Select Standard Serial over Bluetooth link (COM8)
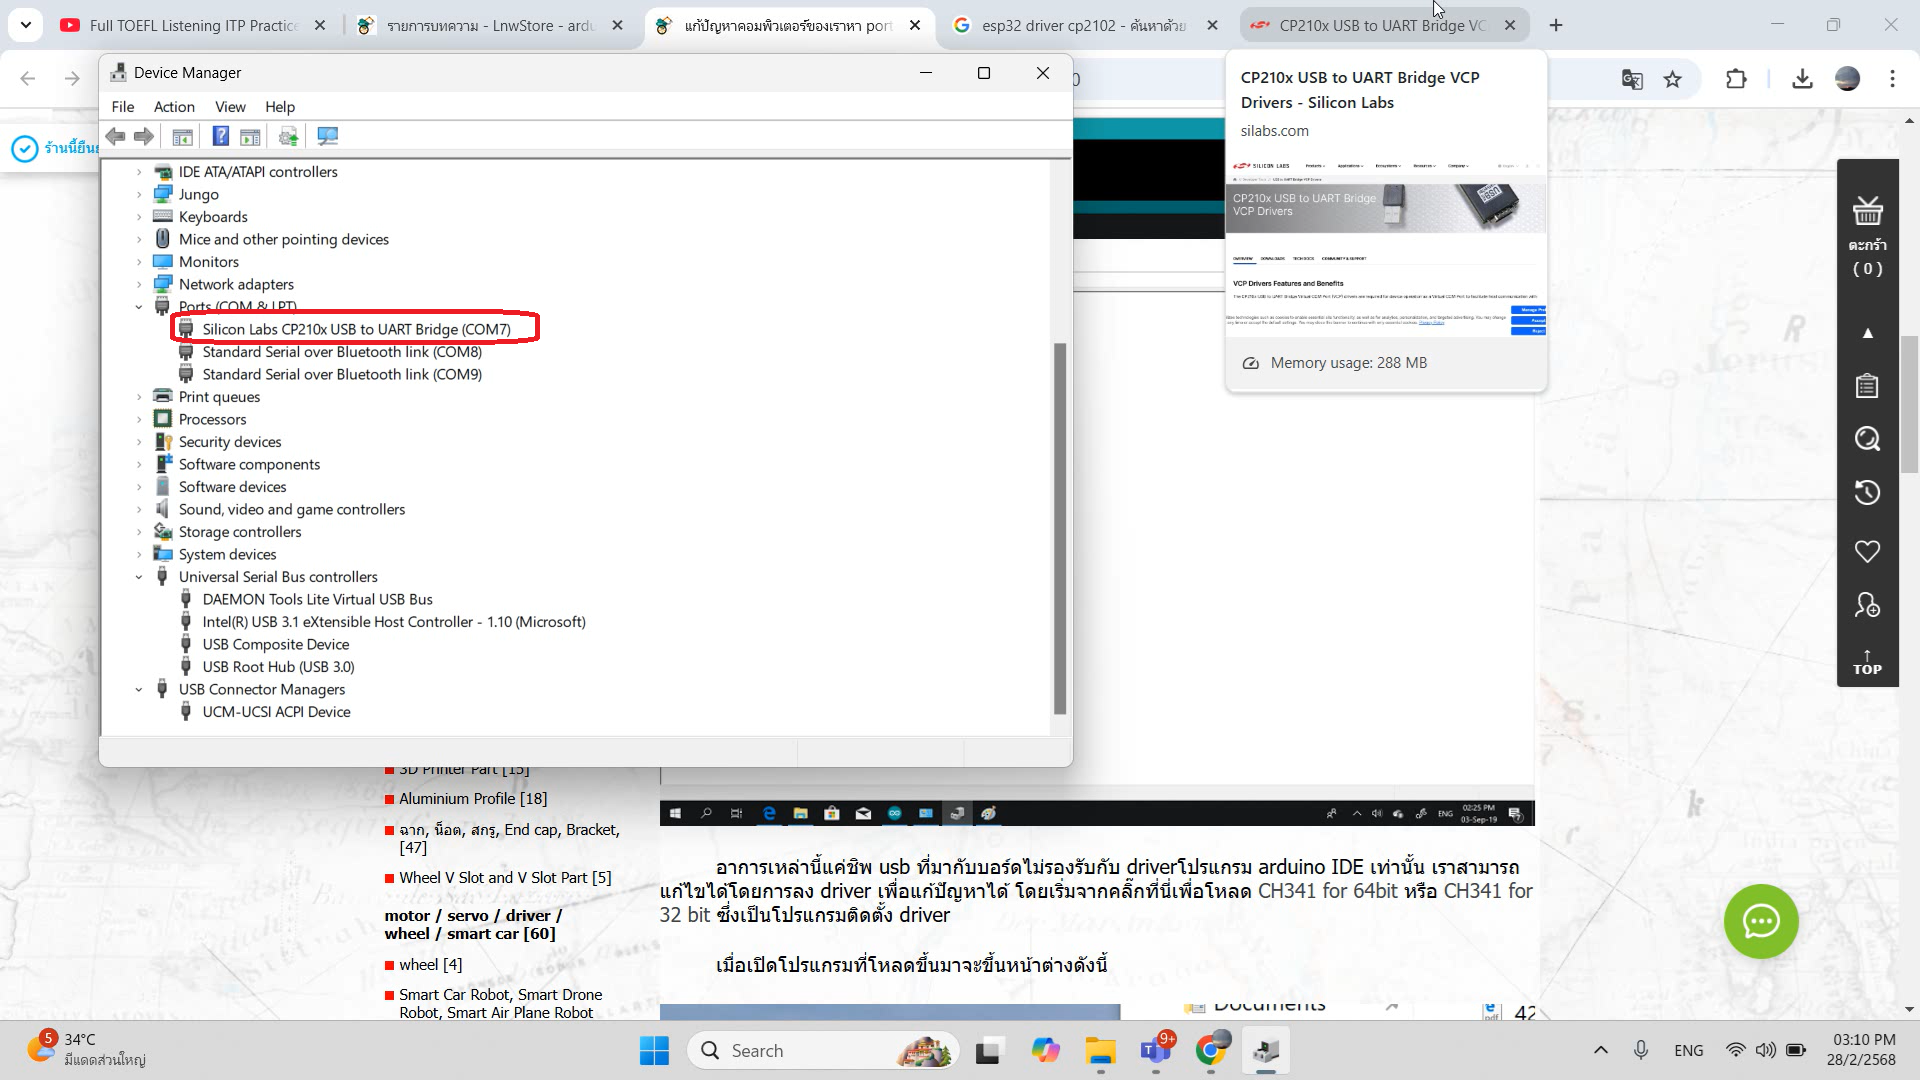This screenshot has height=1080, width=1920. (x=342, y=352)
